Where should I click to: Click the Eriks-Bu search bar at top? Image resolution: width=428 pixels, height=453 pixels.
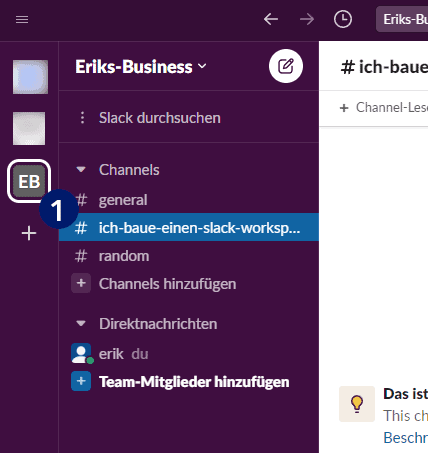click(402, 19)
